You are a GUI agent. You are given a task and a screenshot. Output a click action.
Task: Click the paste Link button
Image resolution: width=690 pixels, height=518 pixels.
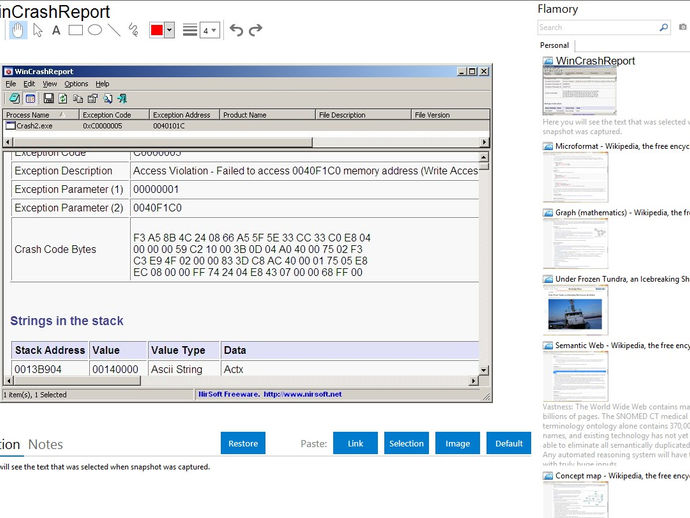(x=355, y=443)
